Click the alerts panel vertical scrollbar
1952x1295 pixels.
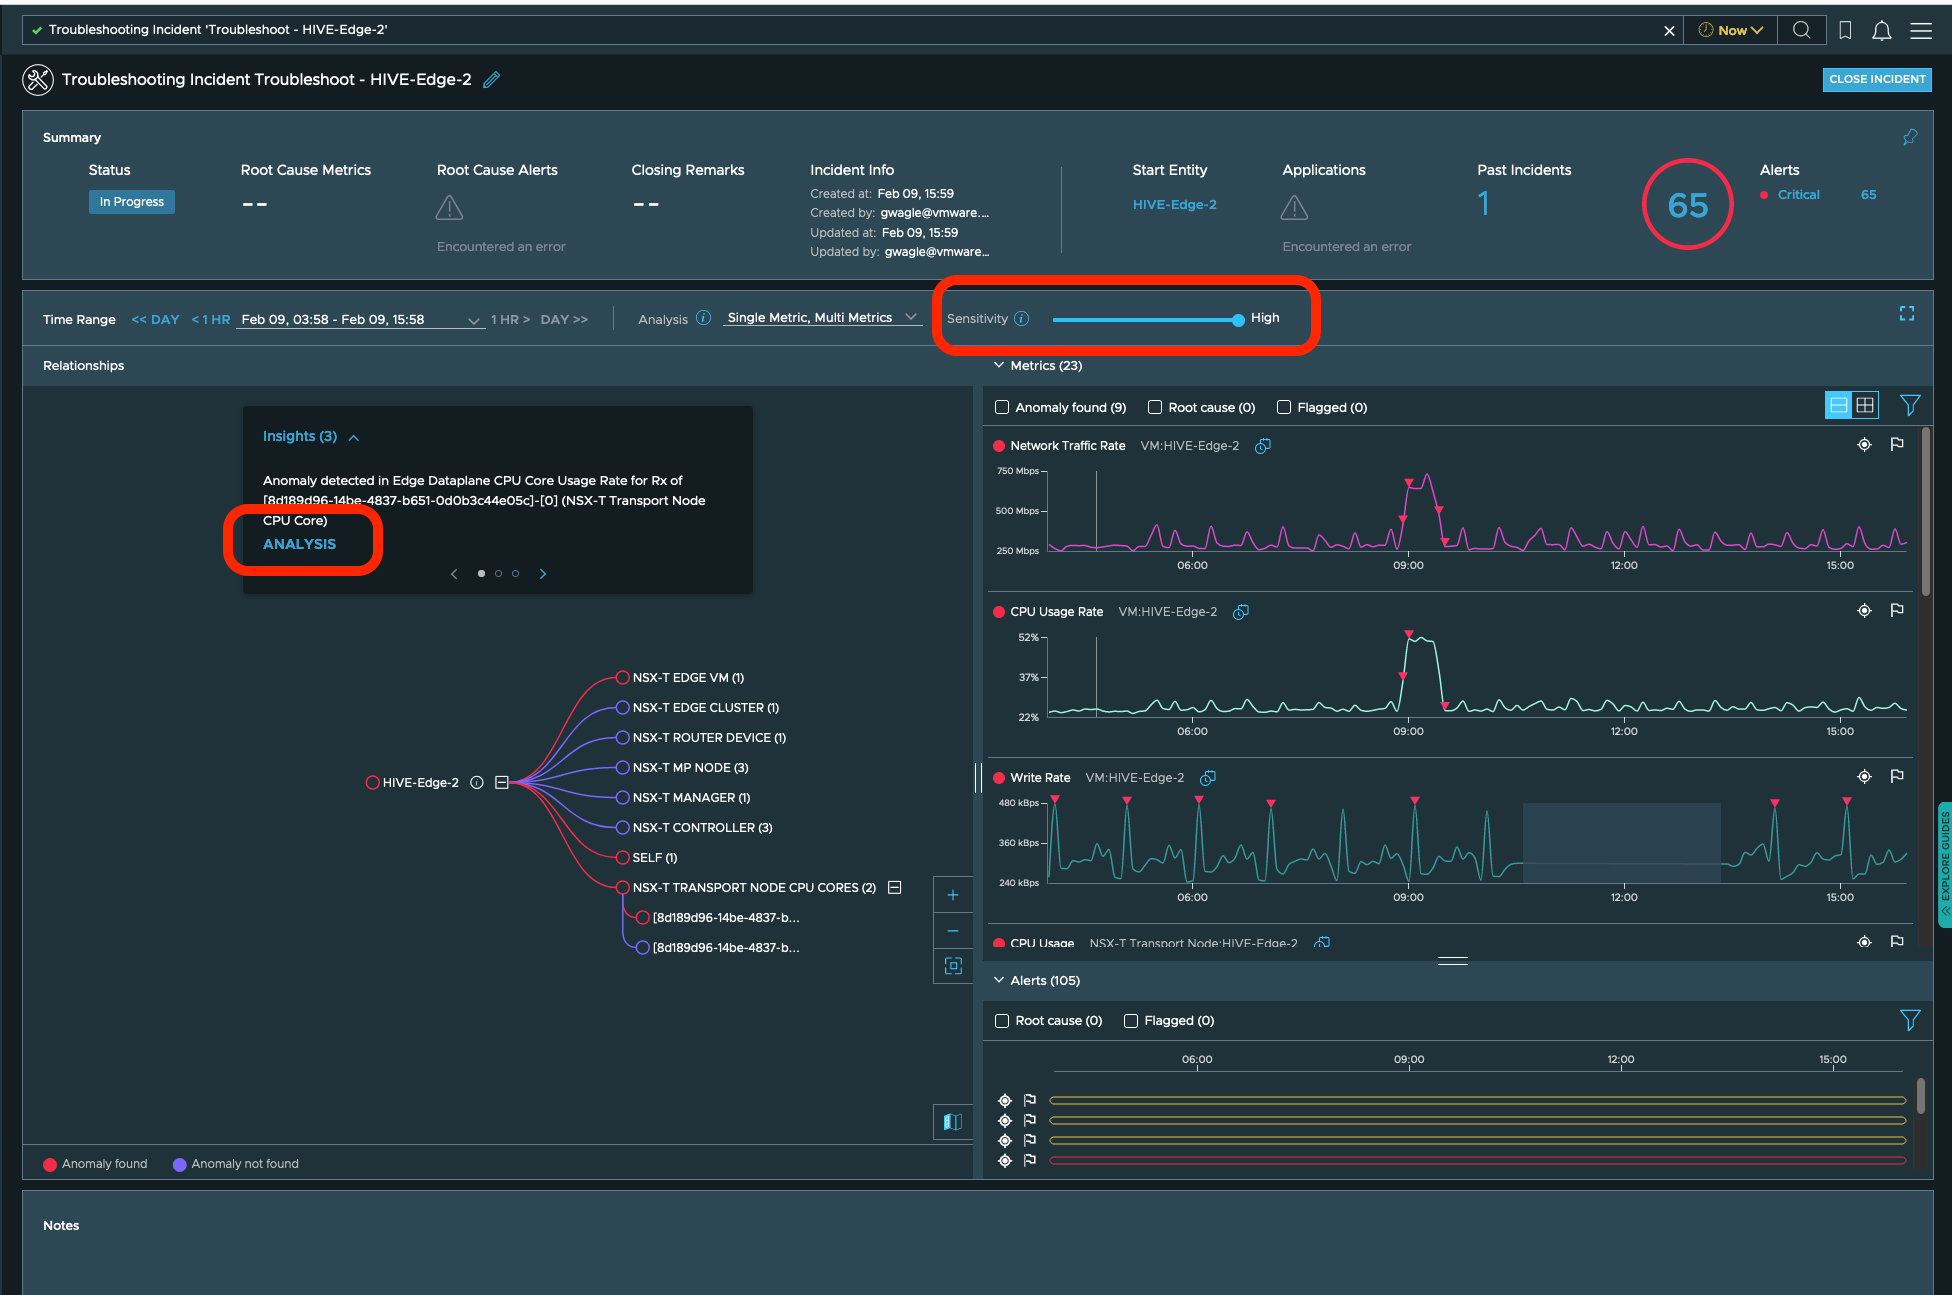pyautogui.click(x=1920, y=1096)
